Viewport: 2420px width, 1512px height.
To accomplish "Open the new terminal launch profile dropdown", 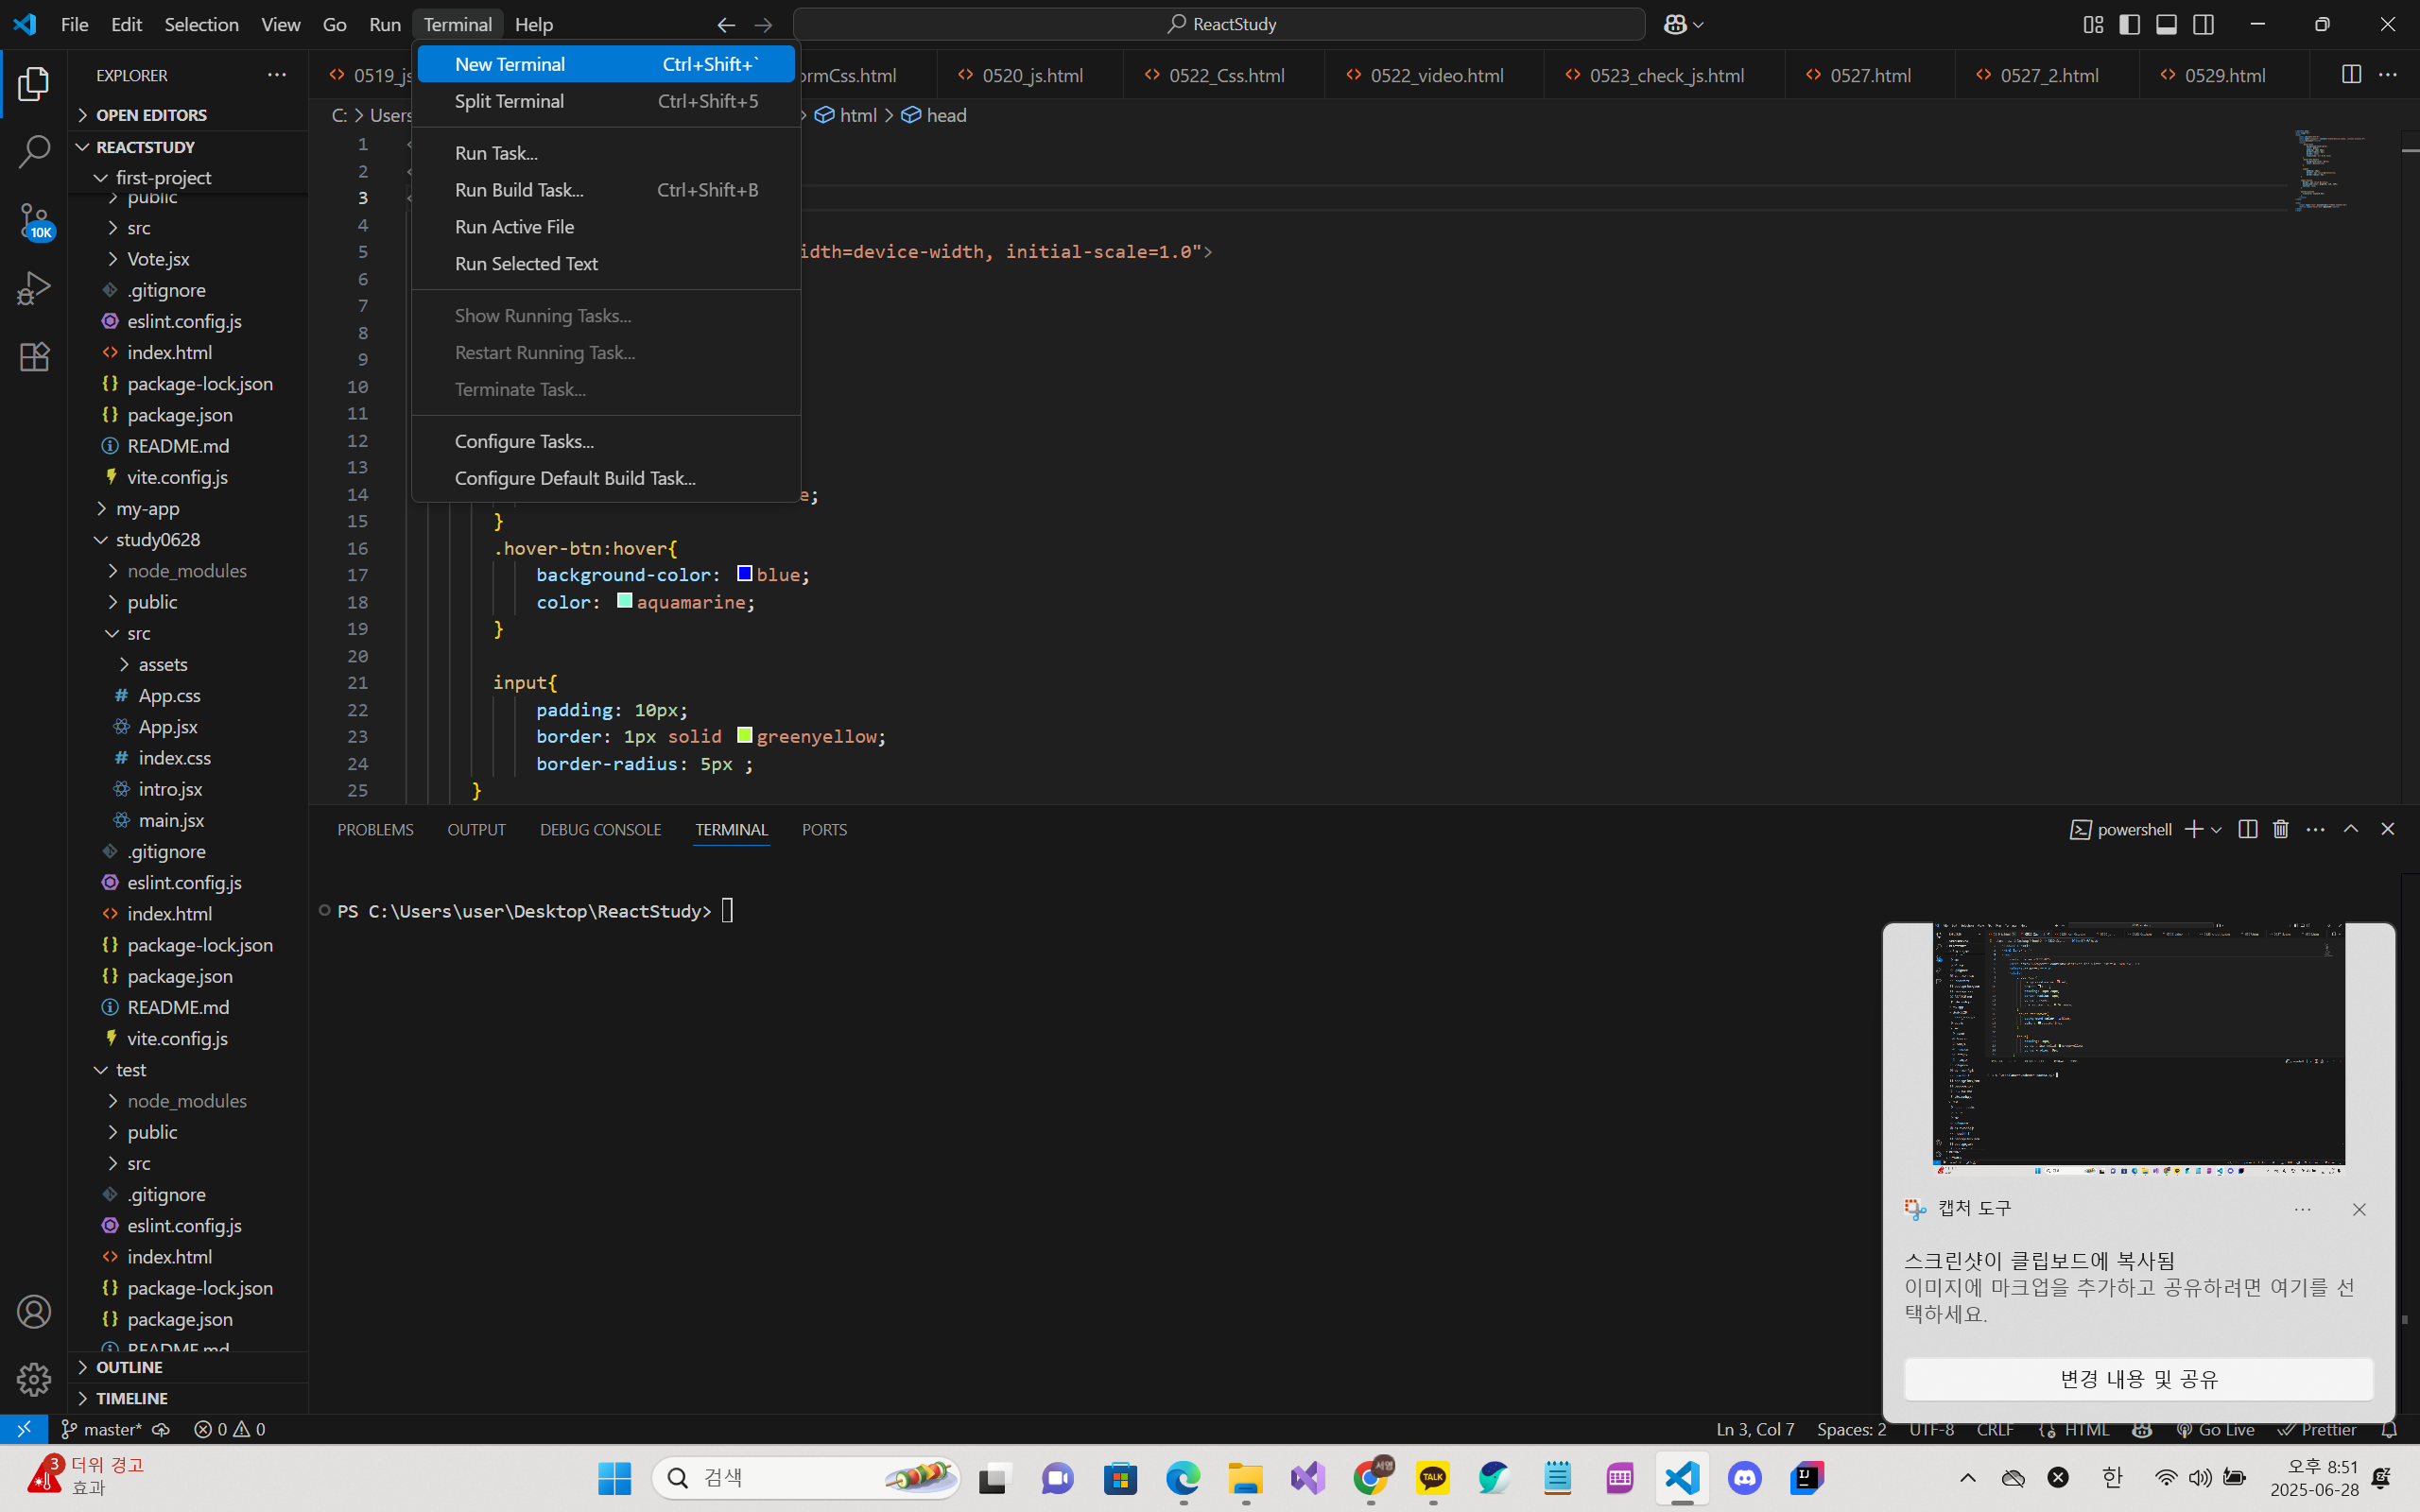I will (x=2217, y=830).
